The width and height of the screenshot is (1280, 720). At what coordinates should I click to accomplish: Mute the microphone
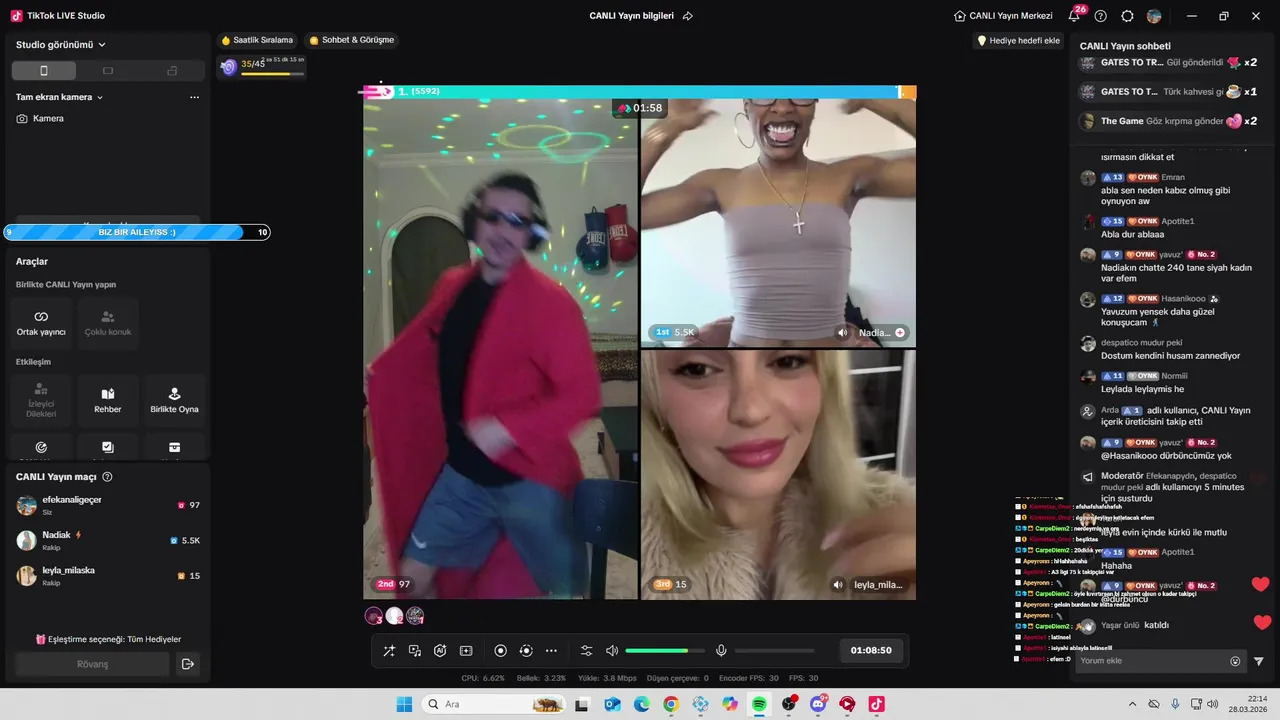coord(721,651)
